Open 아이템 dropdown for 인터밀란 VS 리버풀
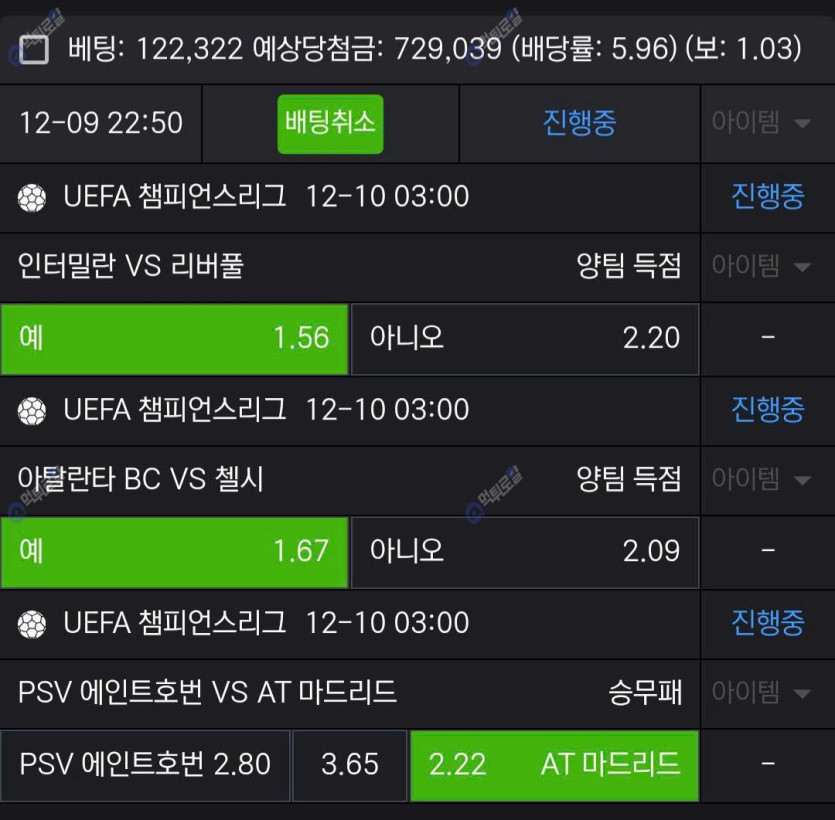This screenshot has width=835, height=820. pyautogui.click(x=761, y=266)
